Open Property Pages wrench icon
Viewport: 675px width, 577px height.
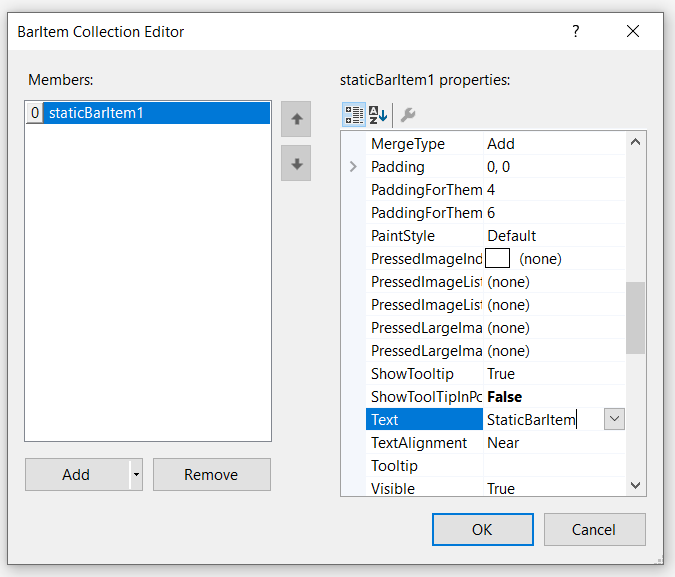pyautogui.click(x=408, y=114)
